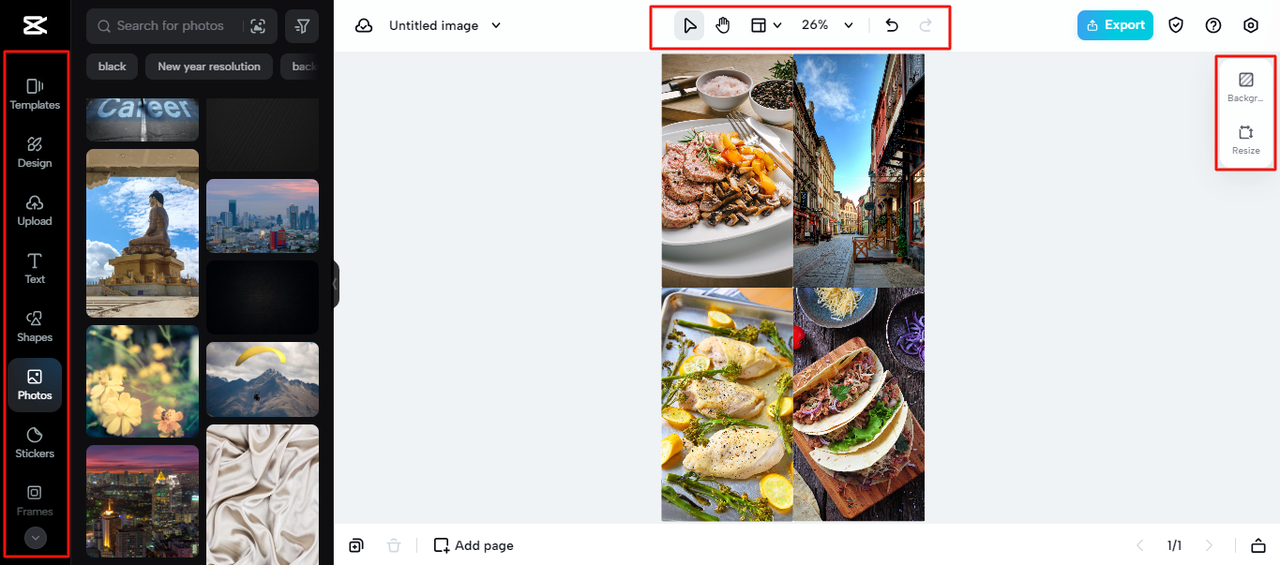Open the Upload panel
The height and width of the screenshot is (565, 1280).
[x=35, y=210]
